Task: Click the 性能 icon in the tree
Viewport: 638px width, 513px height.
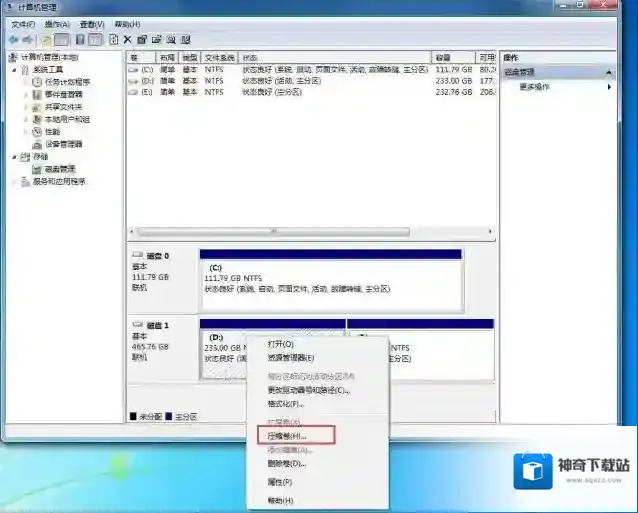Action: click(x=38, y=131)
